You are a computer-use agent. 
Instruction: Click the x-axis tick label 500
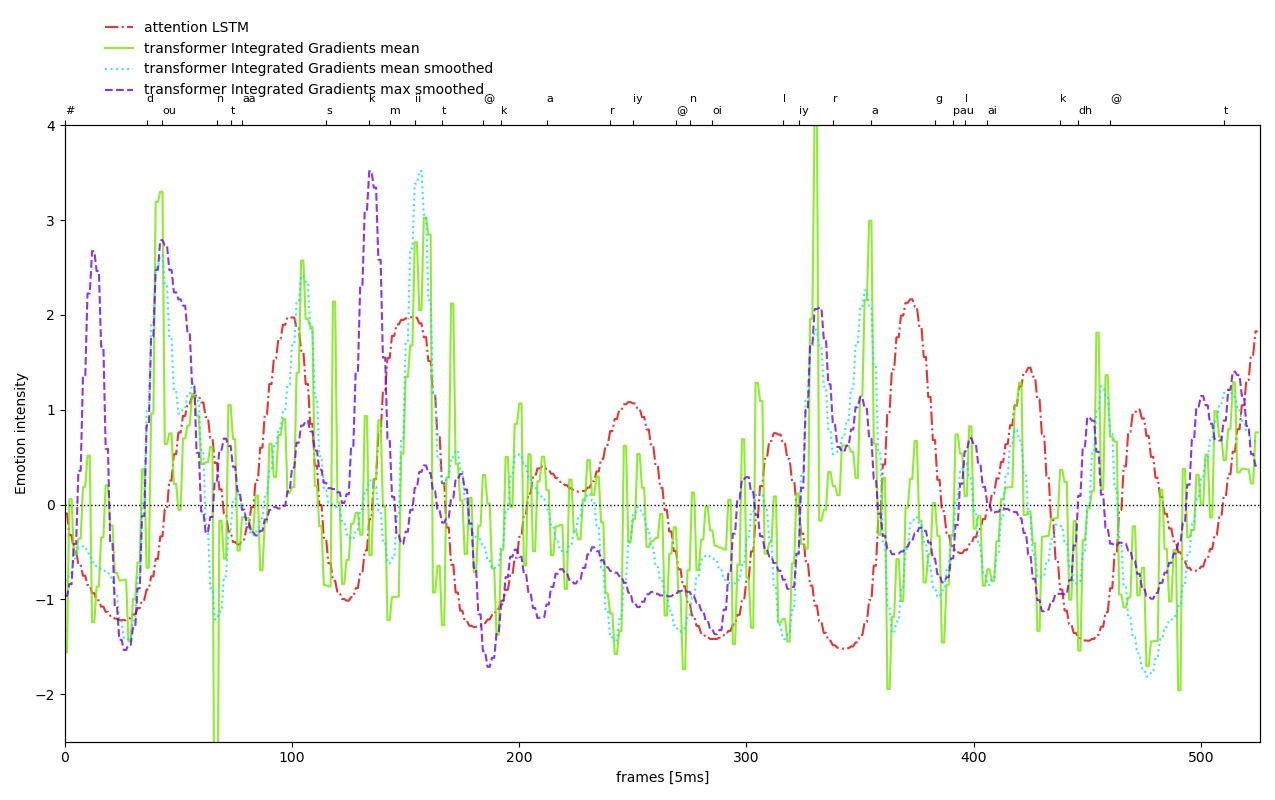pos(1201,758)
